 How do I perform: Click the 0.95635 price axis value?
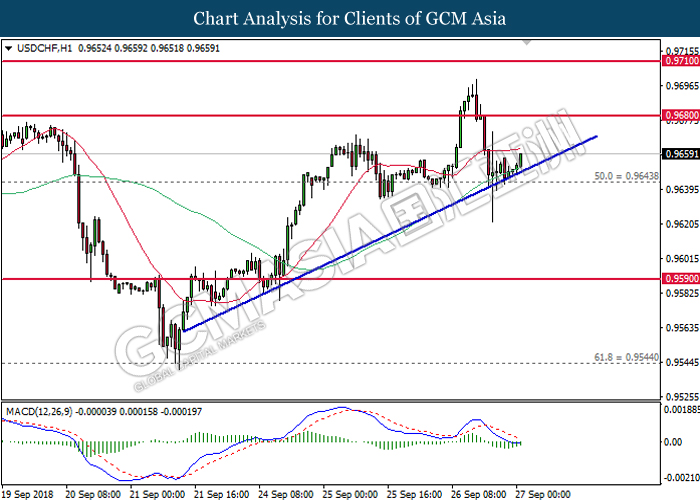pos(682,328)
